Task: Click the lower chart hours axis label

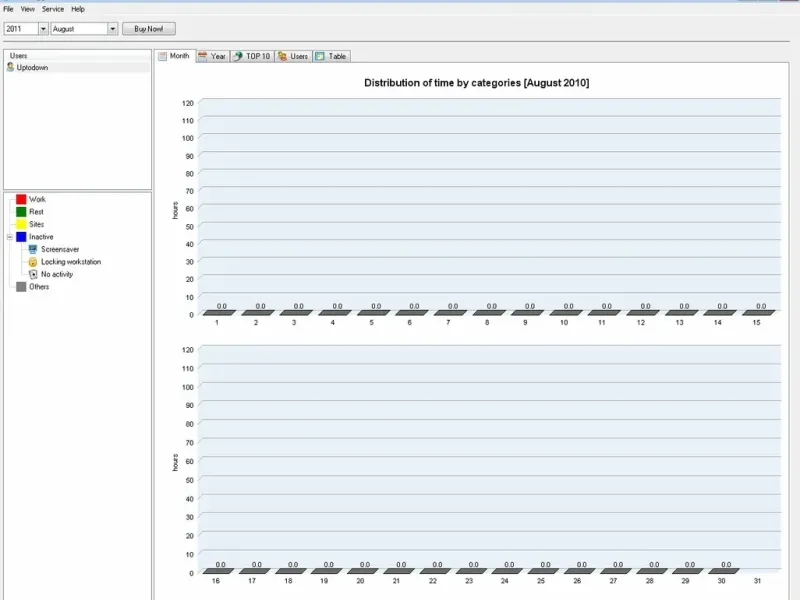Action: (175, 462)
